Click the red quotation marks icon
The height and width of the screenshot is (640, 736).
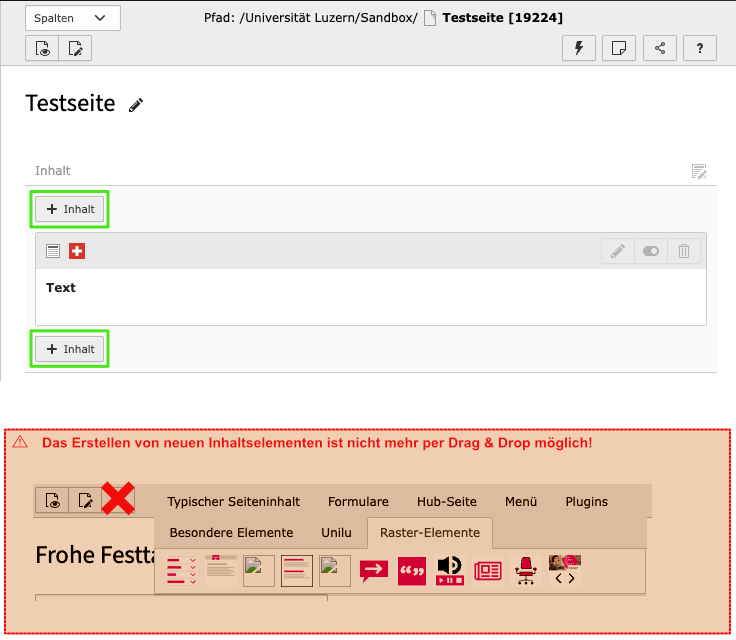coord(412,571)
